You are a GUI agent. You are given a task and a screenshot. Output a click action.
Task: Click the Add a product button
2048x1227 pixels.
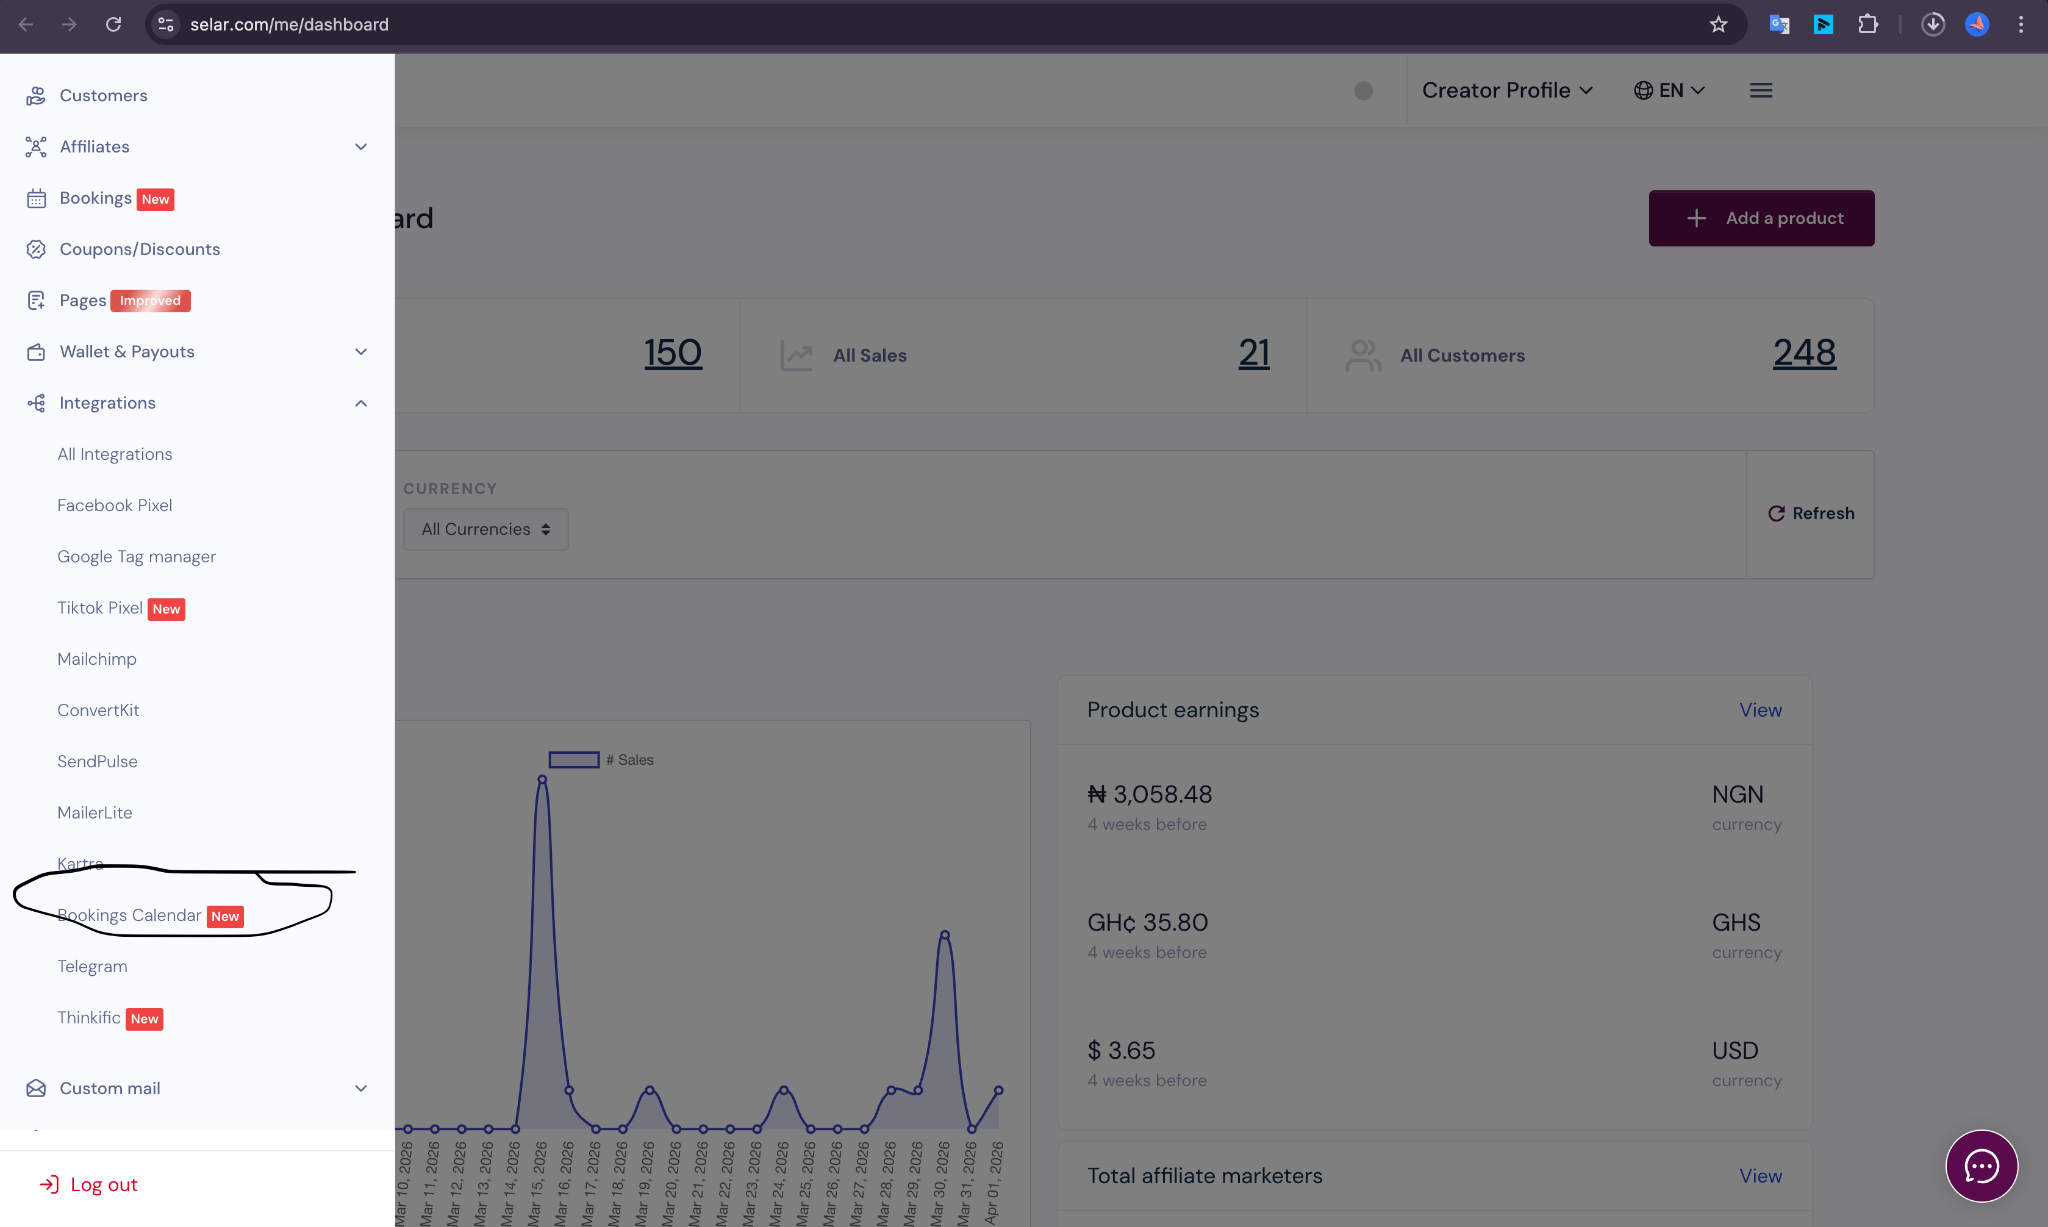[1761, 218]
